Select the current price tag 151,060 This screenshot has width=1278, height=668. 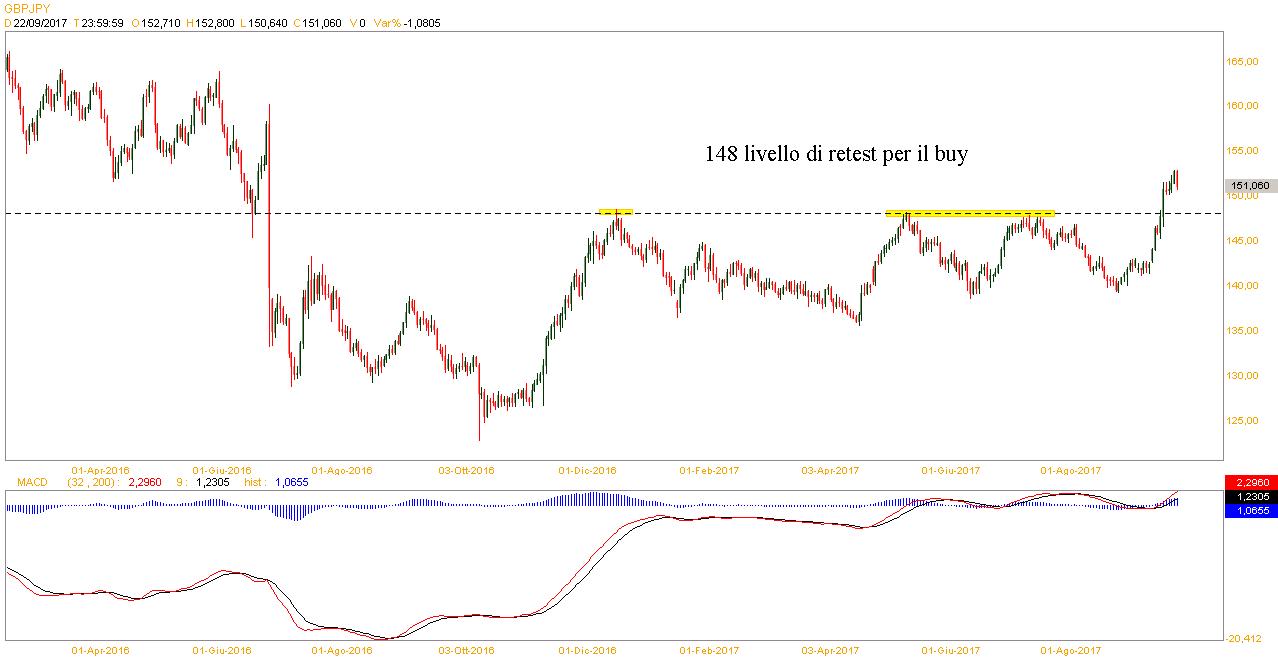1250,185
